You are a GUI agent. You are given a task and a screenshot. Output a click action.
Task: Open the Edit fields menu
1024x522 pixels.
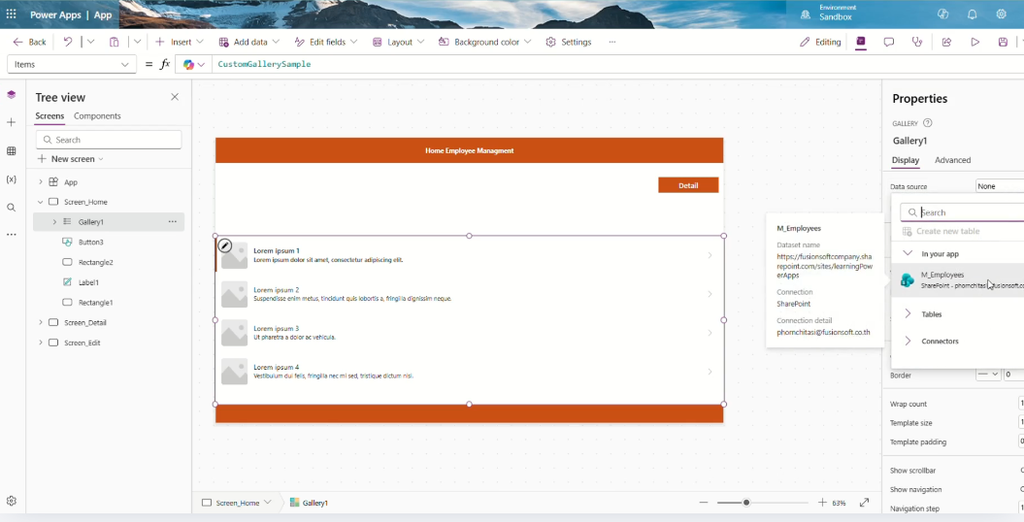pyautogui.click(x=326, y=42)
